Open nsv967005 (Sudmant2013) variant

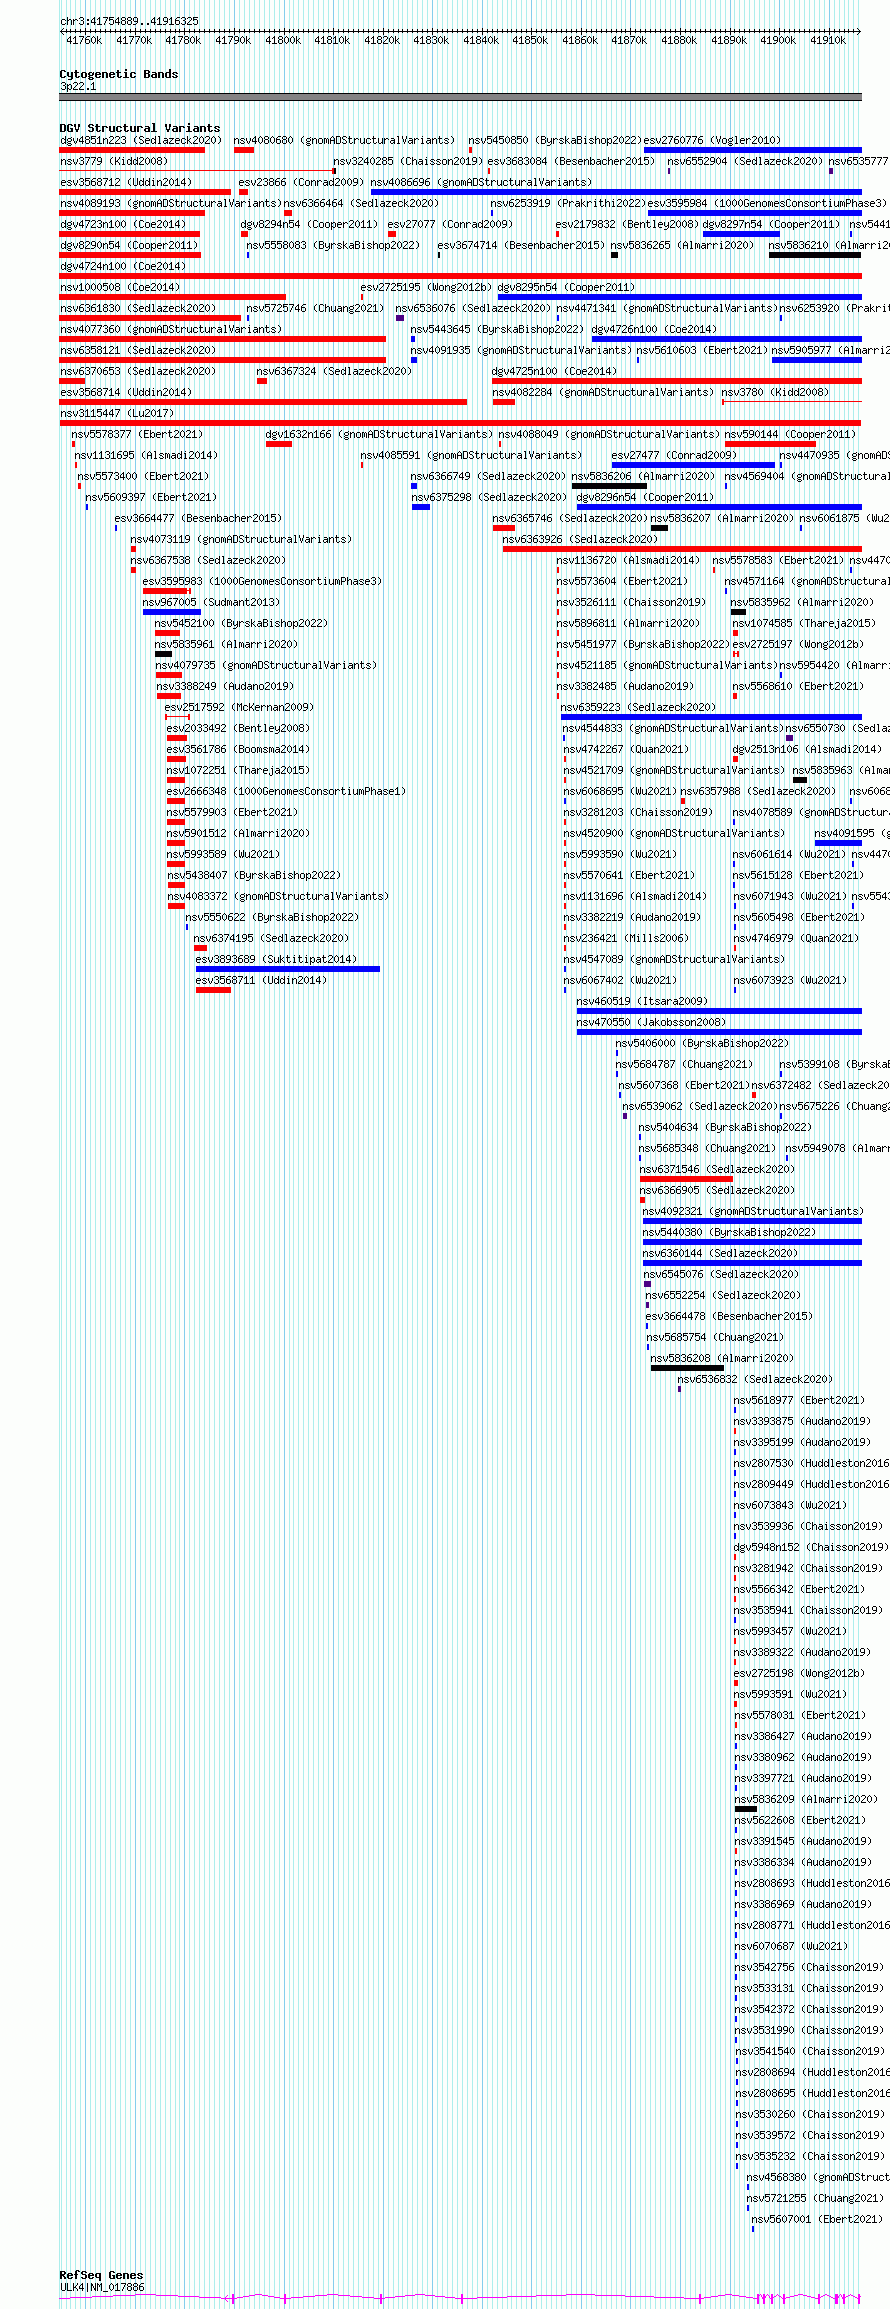point(211,602)
